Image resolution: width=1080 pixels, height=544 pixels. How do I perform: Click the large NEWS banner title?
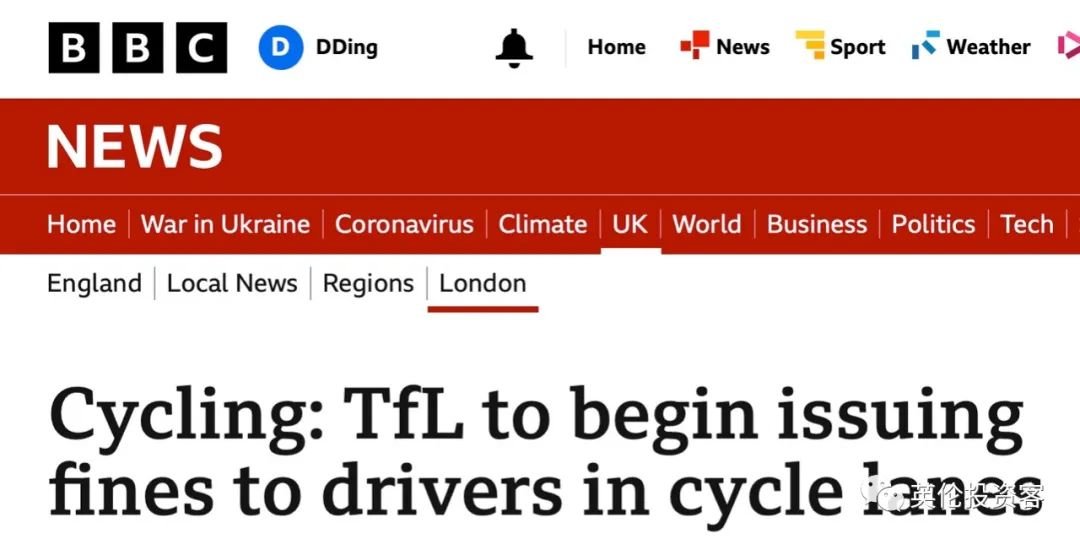(134, 147)
